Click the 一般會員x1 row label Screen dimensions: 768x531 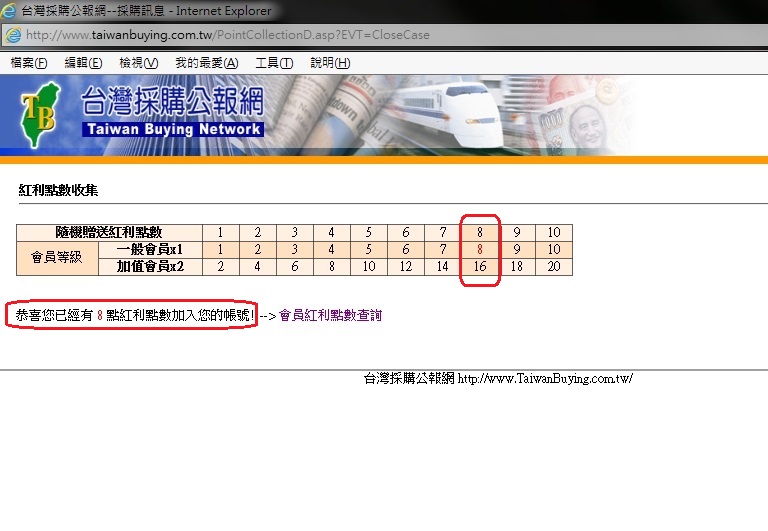click(150, 250)
